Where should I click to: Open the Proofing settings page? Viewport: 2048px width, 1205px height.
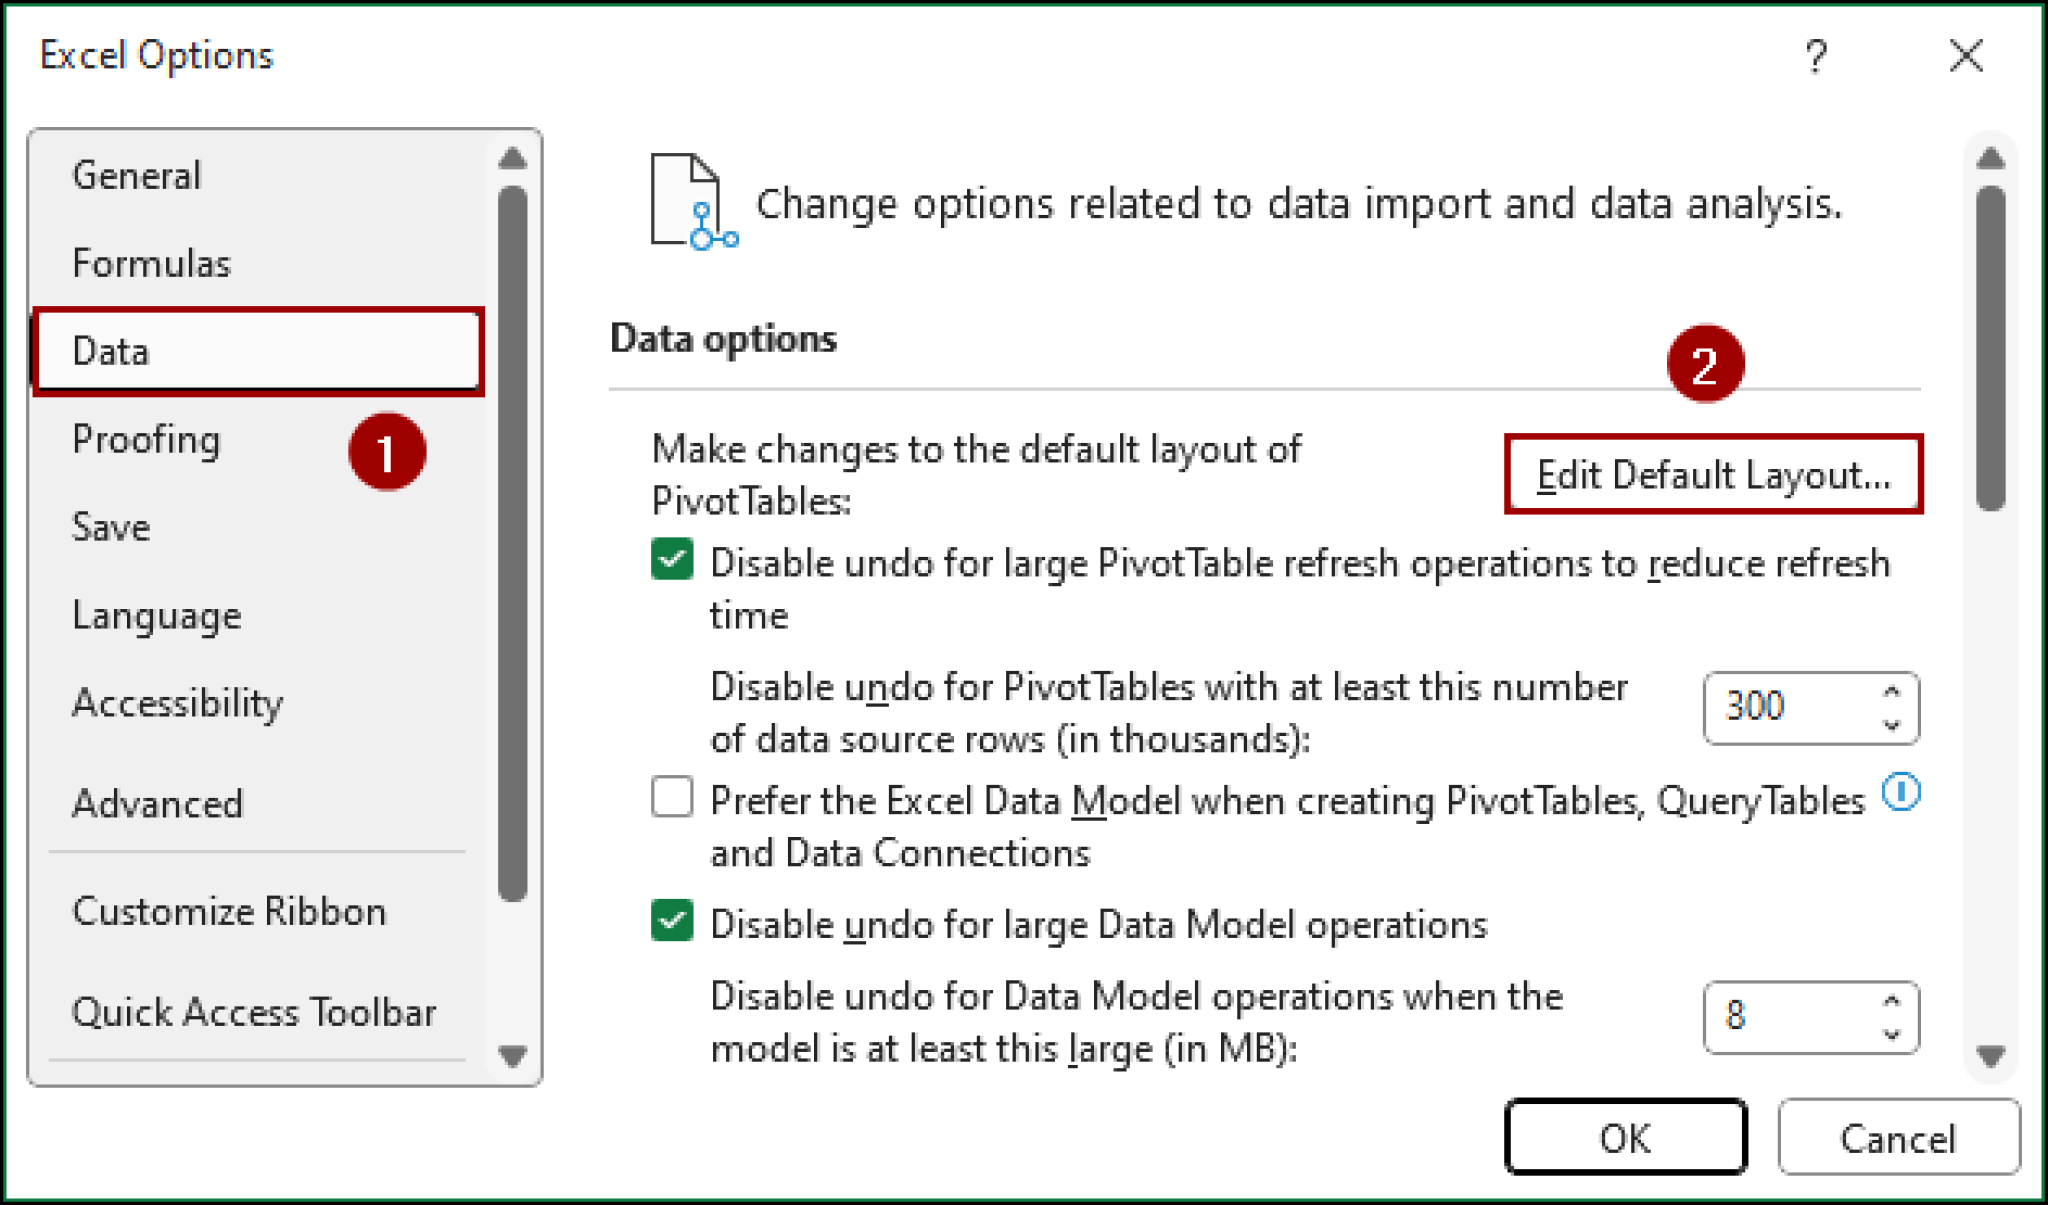click(146, 439)
